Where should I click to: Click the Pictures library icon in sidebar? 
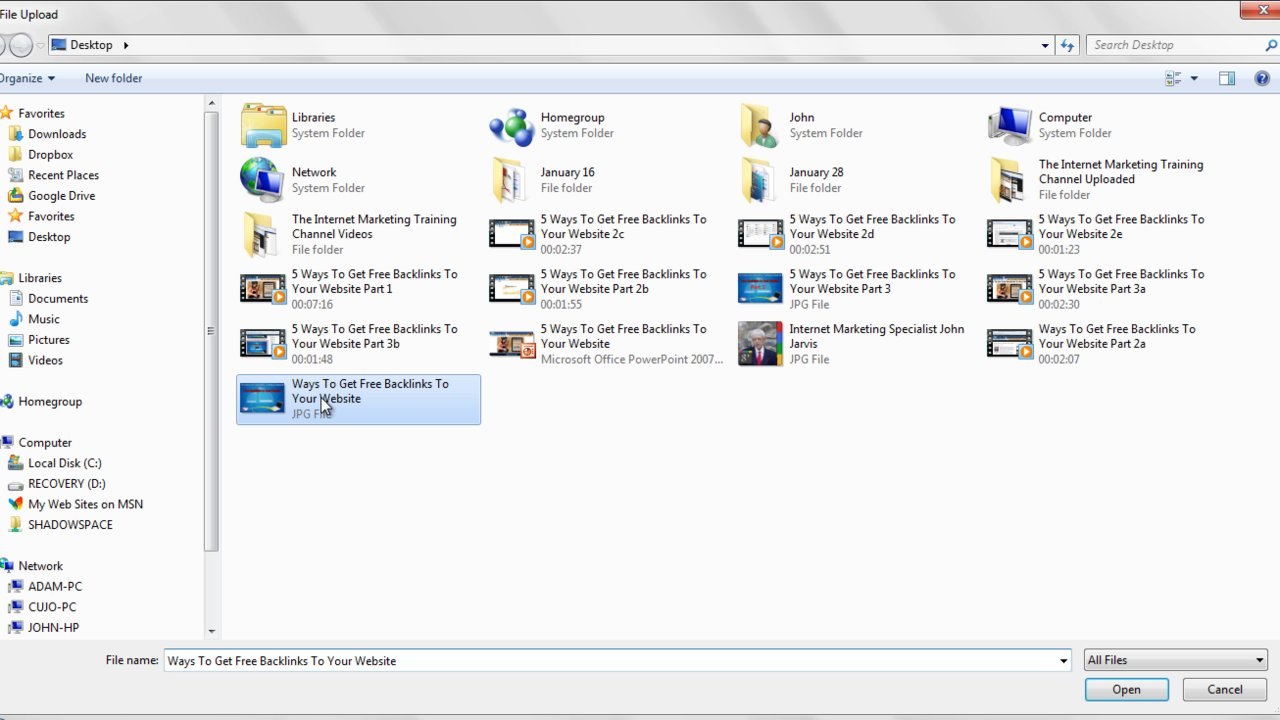pyautogui.click(x=15, y=340)
